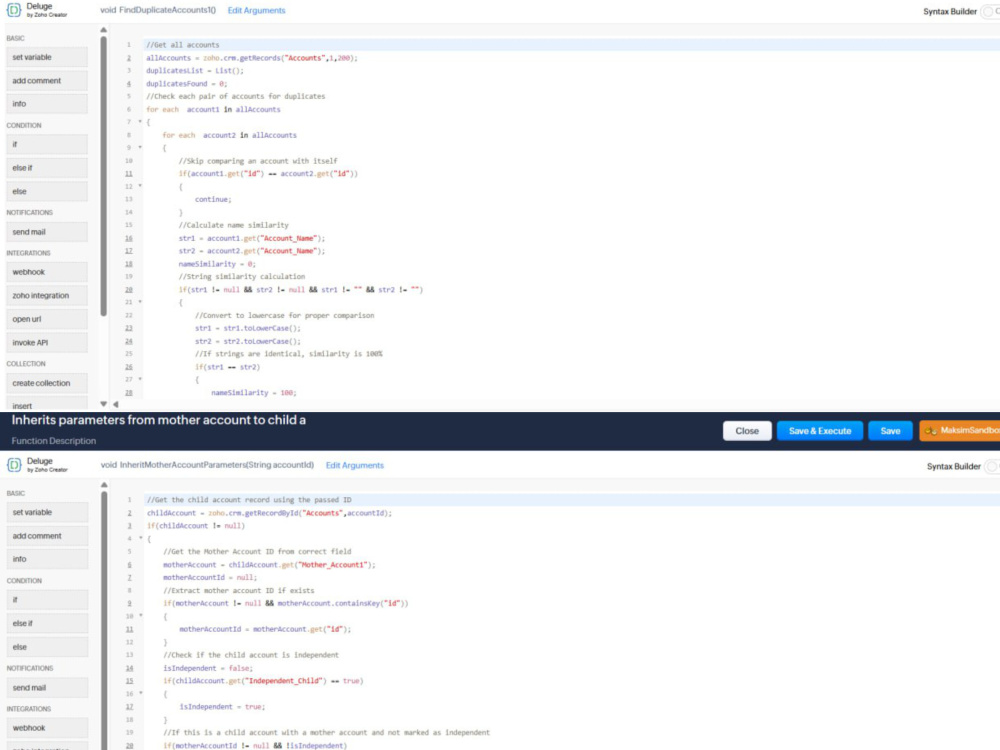Click sidebar scrollbar in InheritMotherAccountParameters editor
Image resolution: width=1000 pixels, height=750 pixels.
click(104, 619)
